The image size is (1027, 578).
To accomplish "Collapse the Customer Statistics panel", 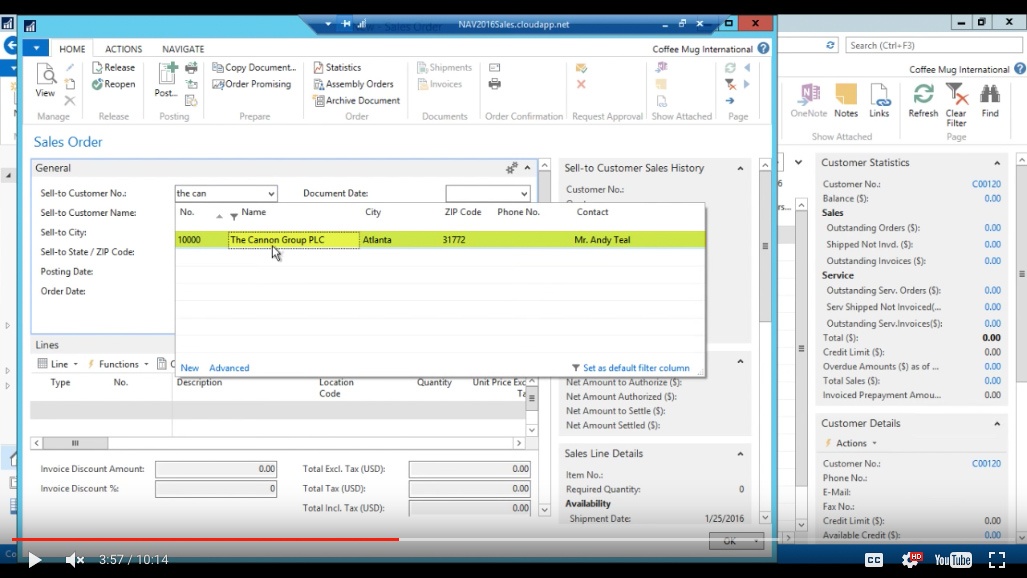I will [x=997, y=163].
